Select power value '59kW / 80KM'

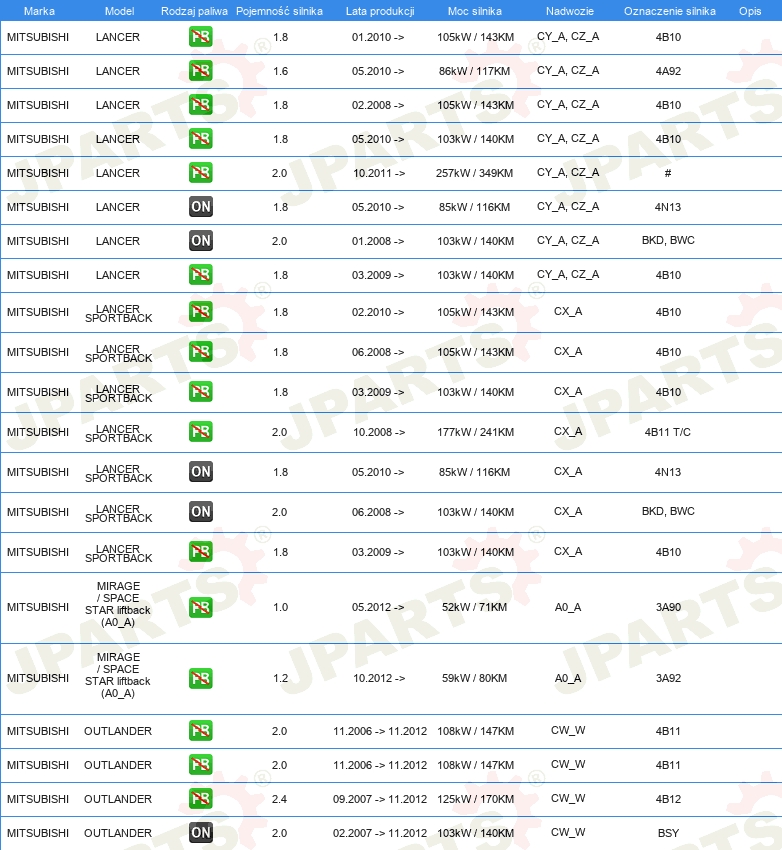pos(474,678)
